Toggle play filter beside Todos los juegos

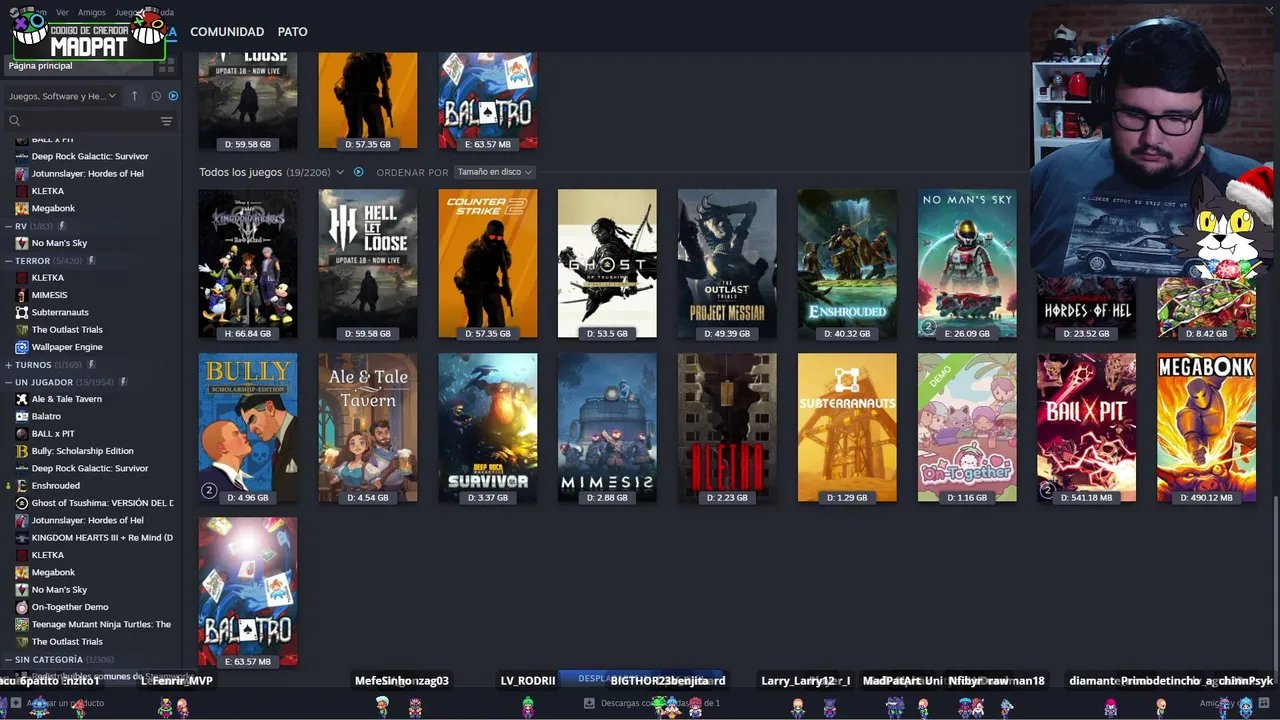[x=358, y=172]
